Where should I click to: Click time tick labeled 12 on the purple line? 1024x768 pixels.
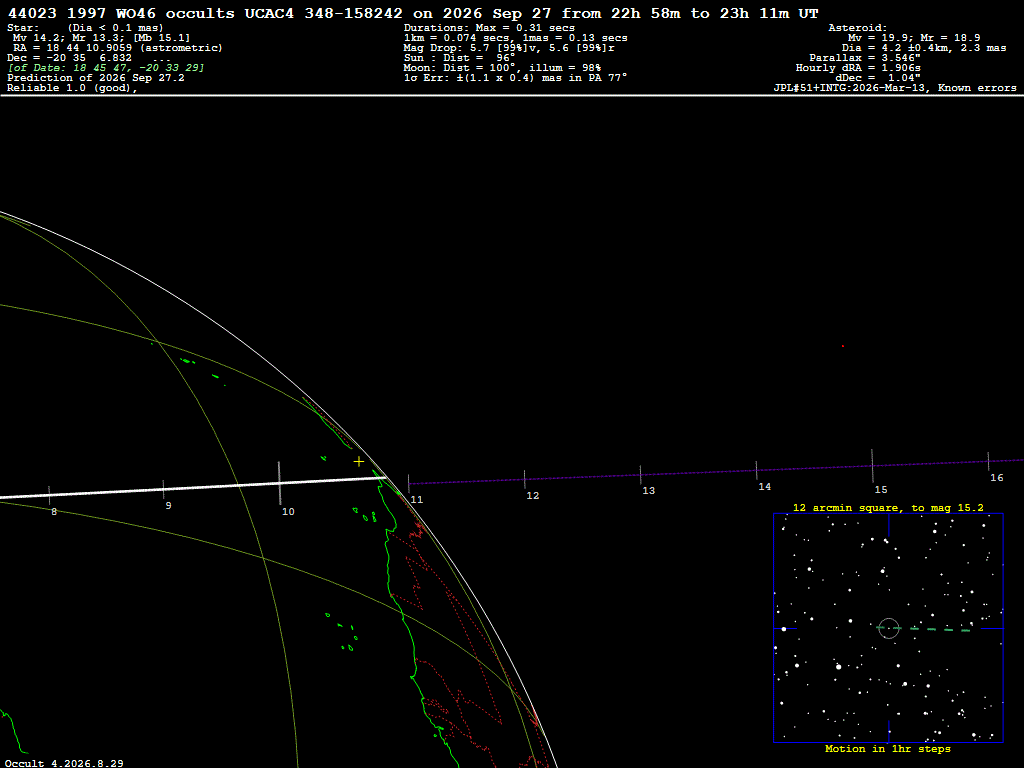click(x=524, y=479)
